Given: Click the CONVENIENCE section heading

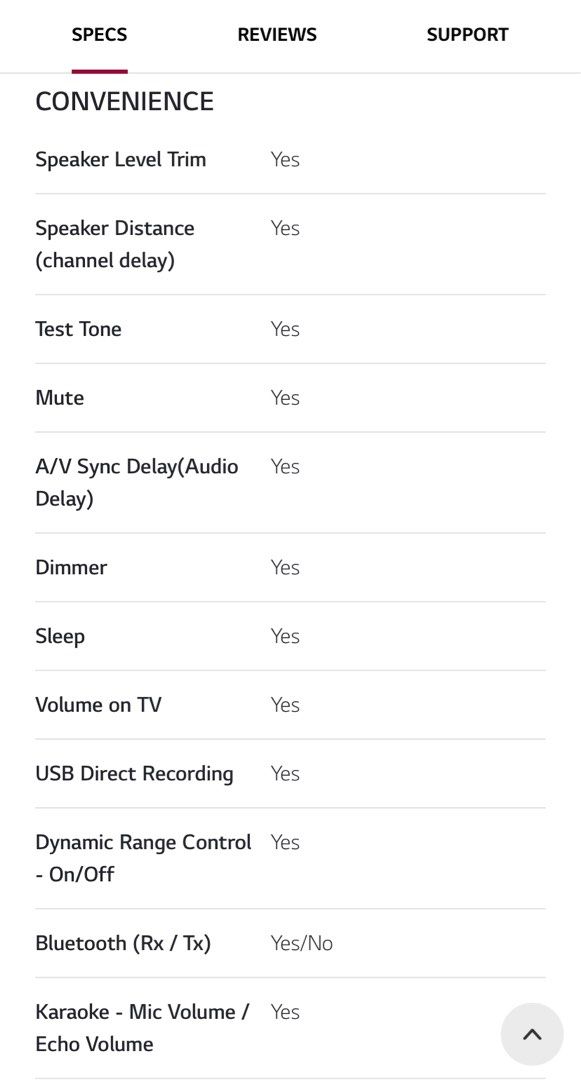Looking at the screenshot, I should click(x=125, y=101).
